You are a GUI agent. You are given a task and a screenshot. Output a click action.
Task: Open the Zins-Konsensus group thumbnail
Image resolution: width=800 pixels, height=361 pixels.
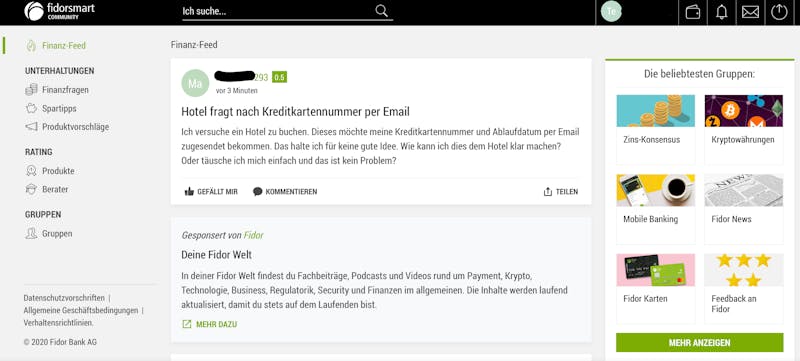(x=656, y=111)
